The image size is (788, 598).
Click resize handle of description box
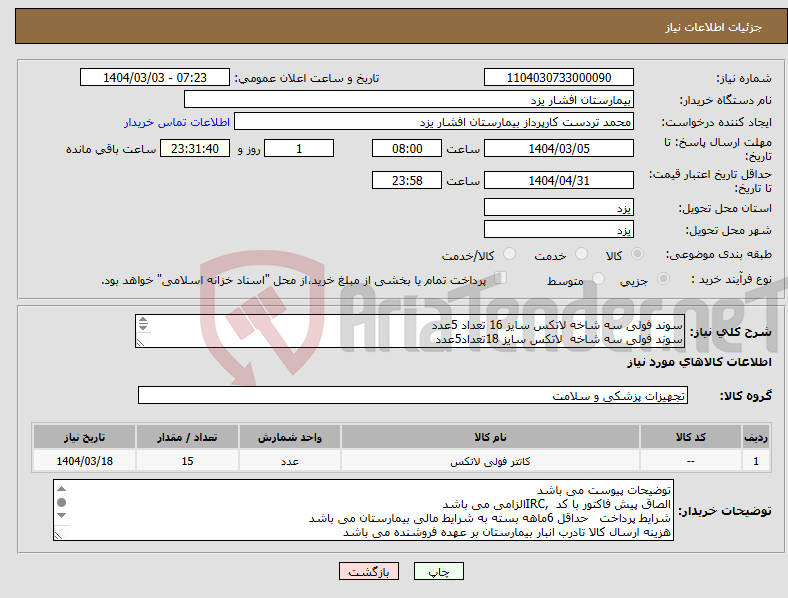(140, 343)
